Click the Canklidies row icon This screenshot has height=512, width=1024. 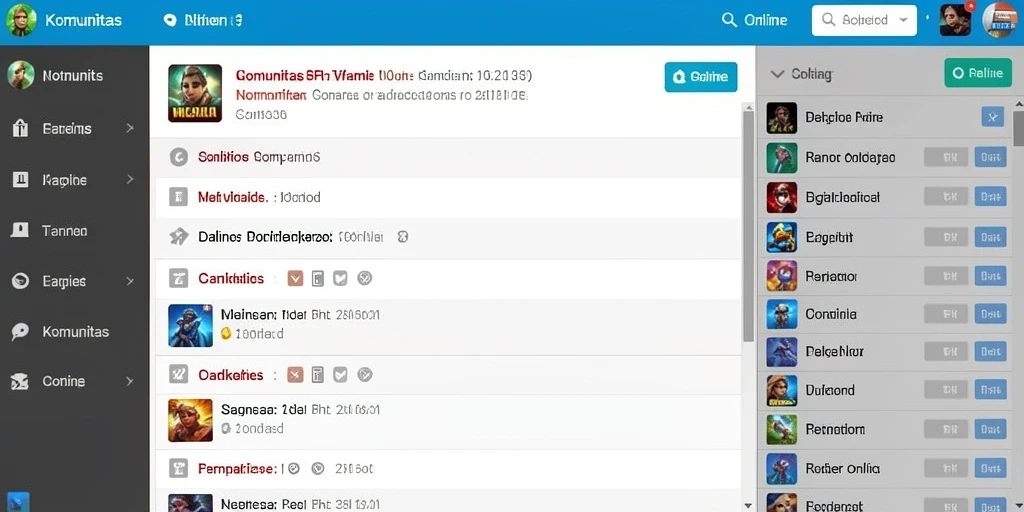[x=178, y=279]
